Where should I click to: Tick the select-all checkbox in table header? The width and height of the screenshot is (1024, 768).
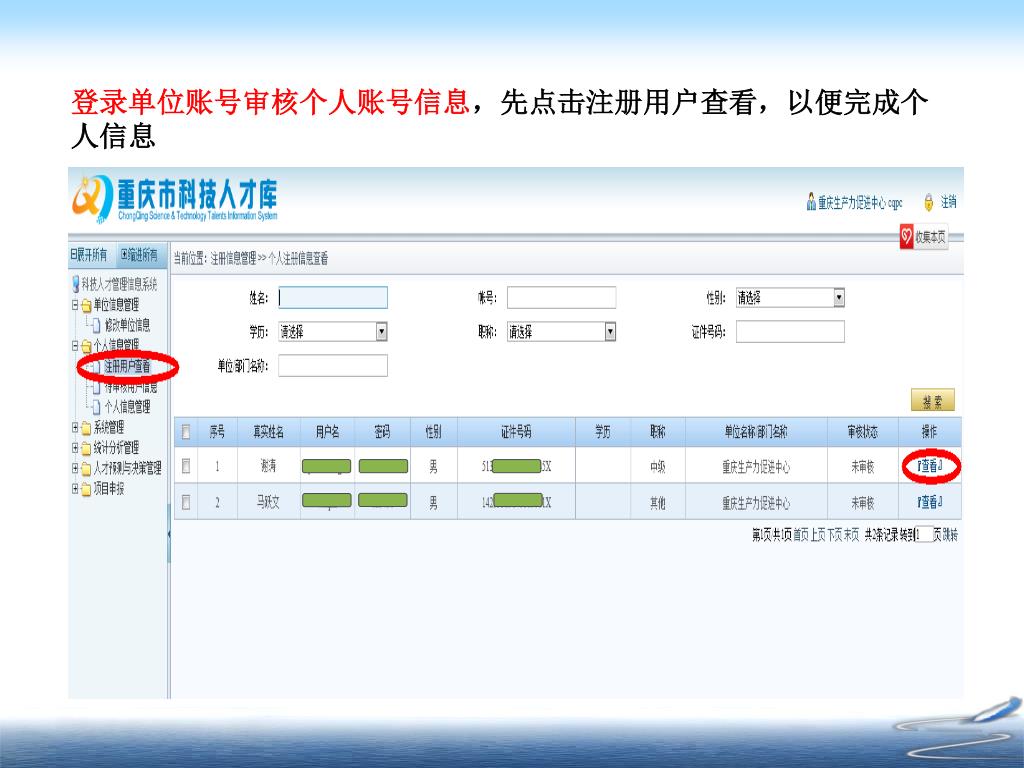186,432
